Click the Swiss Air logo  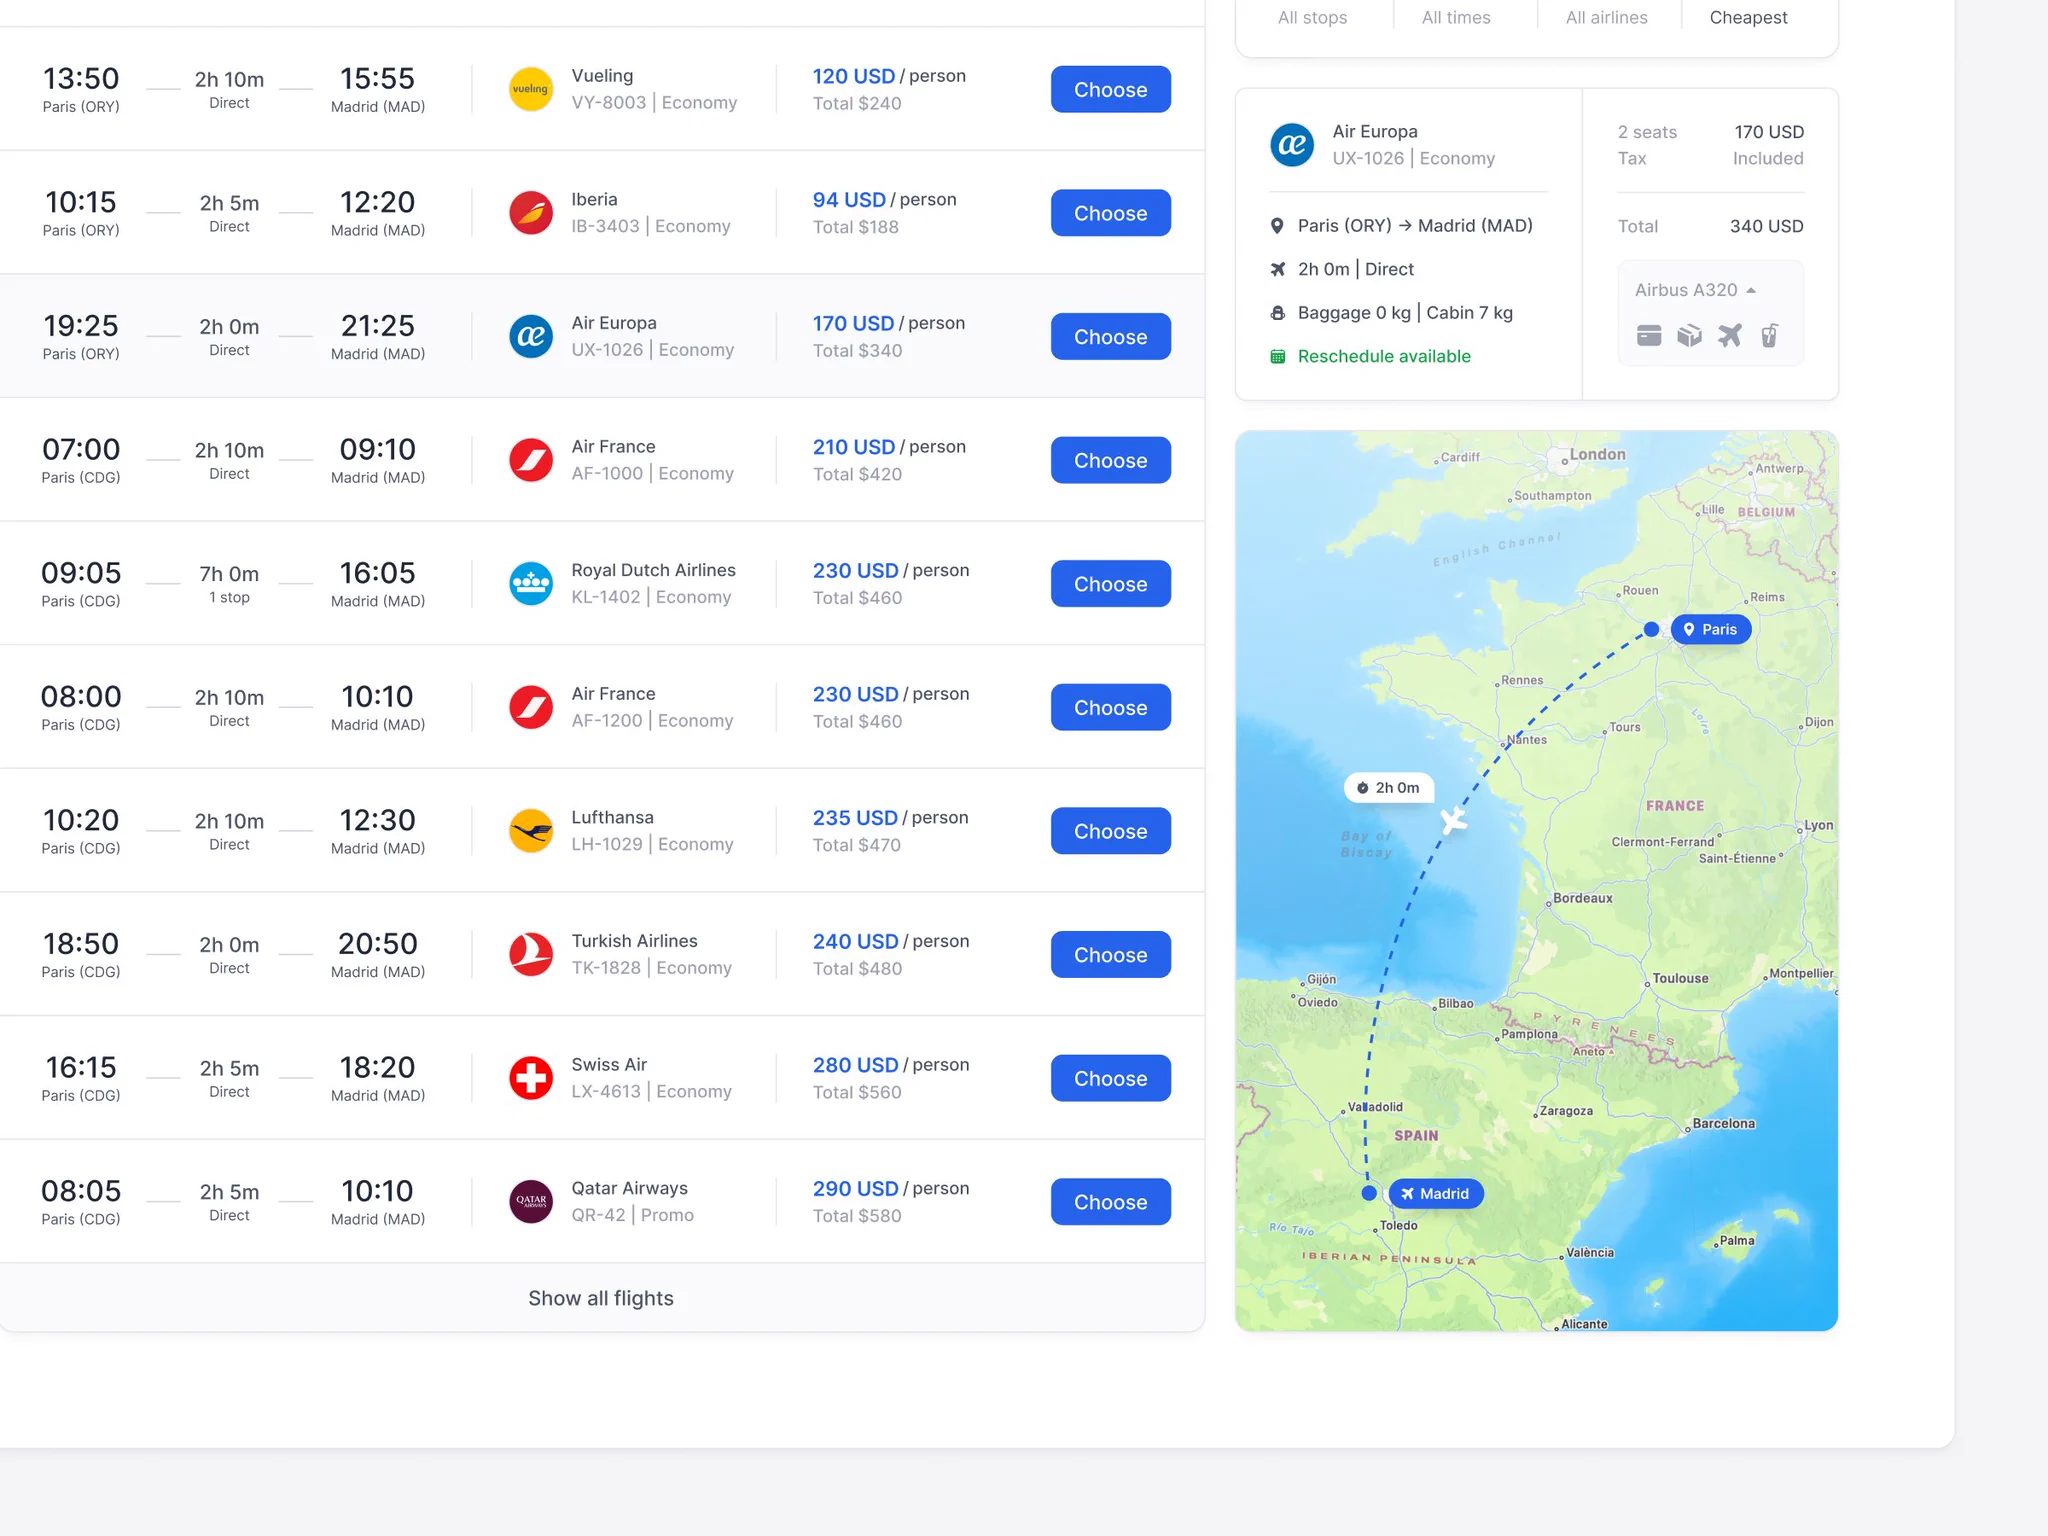click(531, 1078)
